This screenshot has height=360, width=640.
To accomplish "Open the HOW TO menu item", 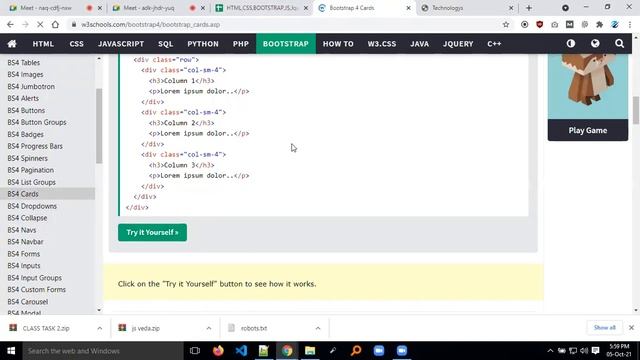I will 338,44.
